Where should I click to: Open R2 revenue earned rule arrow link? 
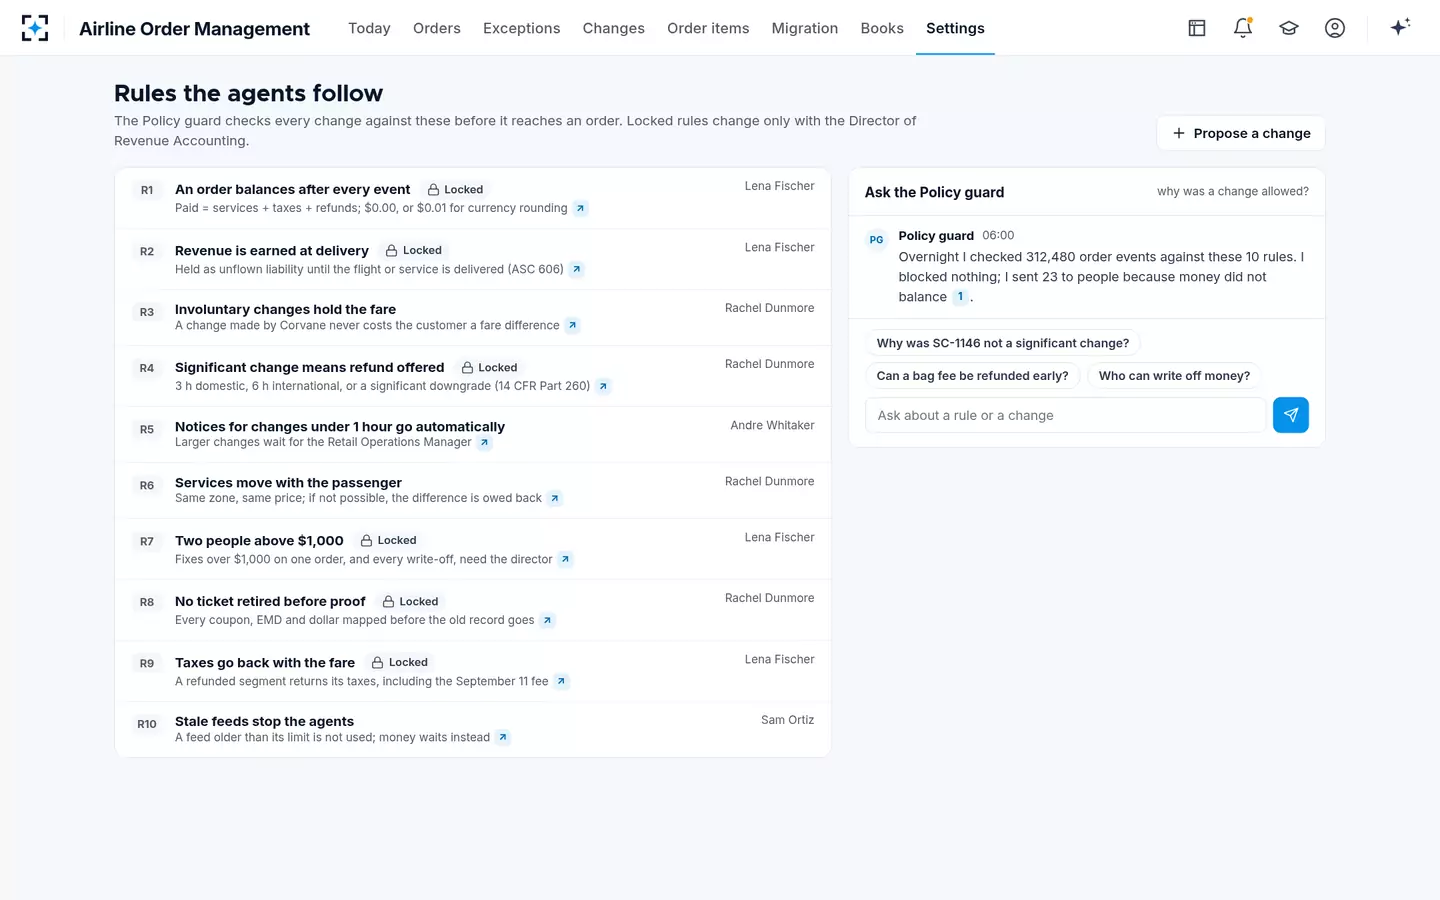tap(577, 269)
